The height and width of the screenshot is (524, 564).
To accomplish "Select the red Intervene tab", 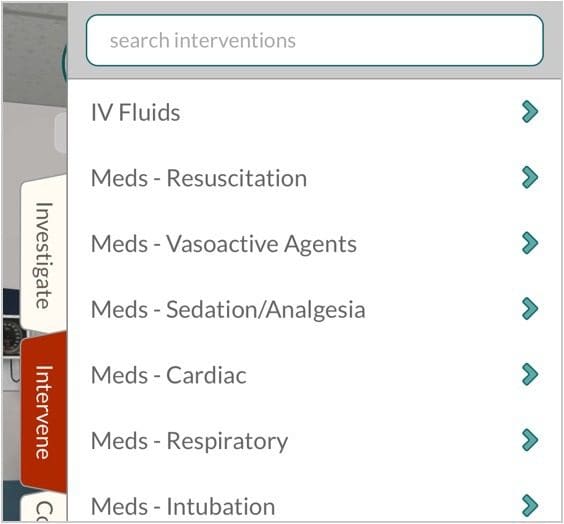I will click(44, 412).
